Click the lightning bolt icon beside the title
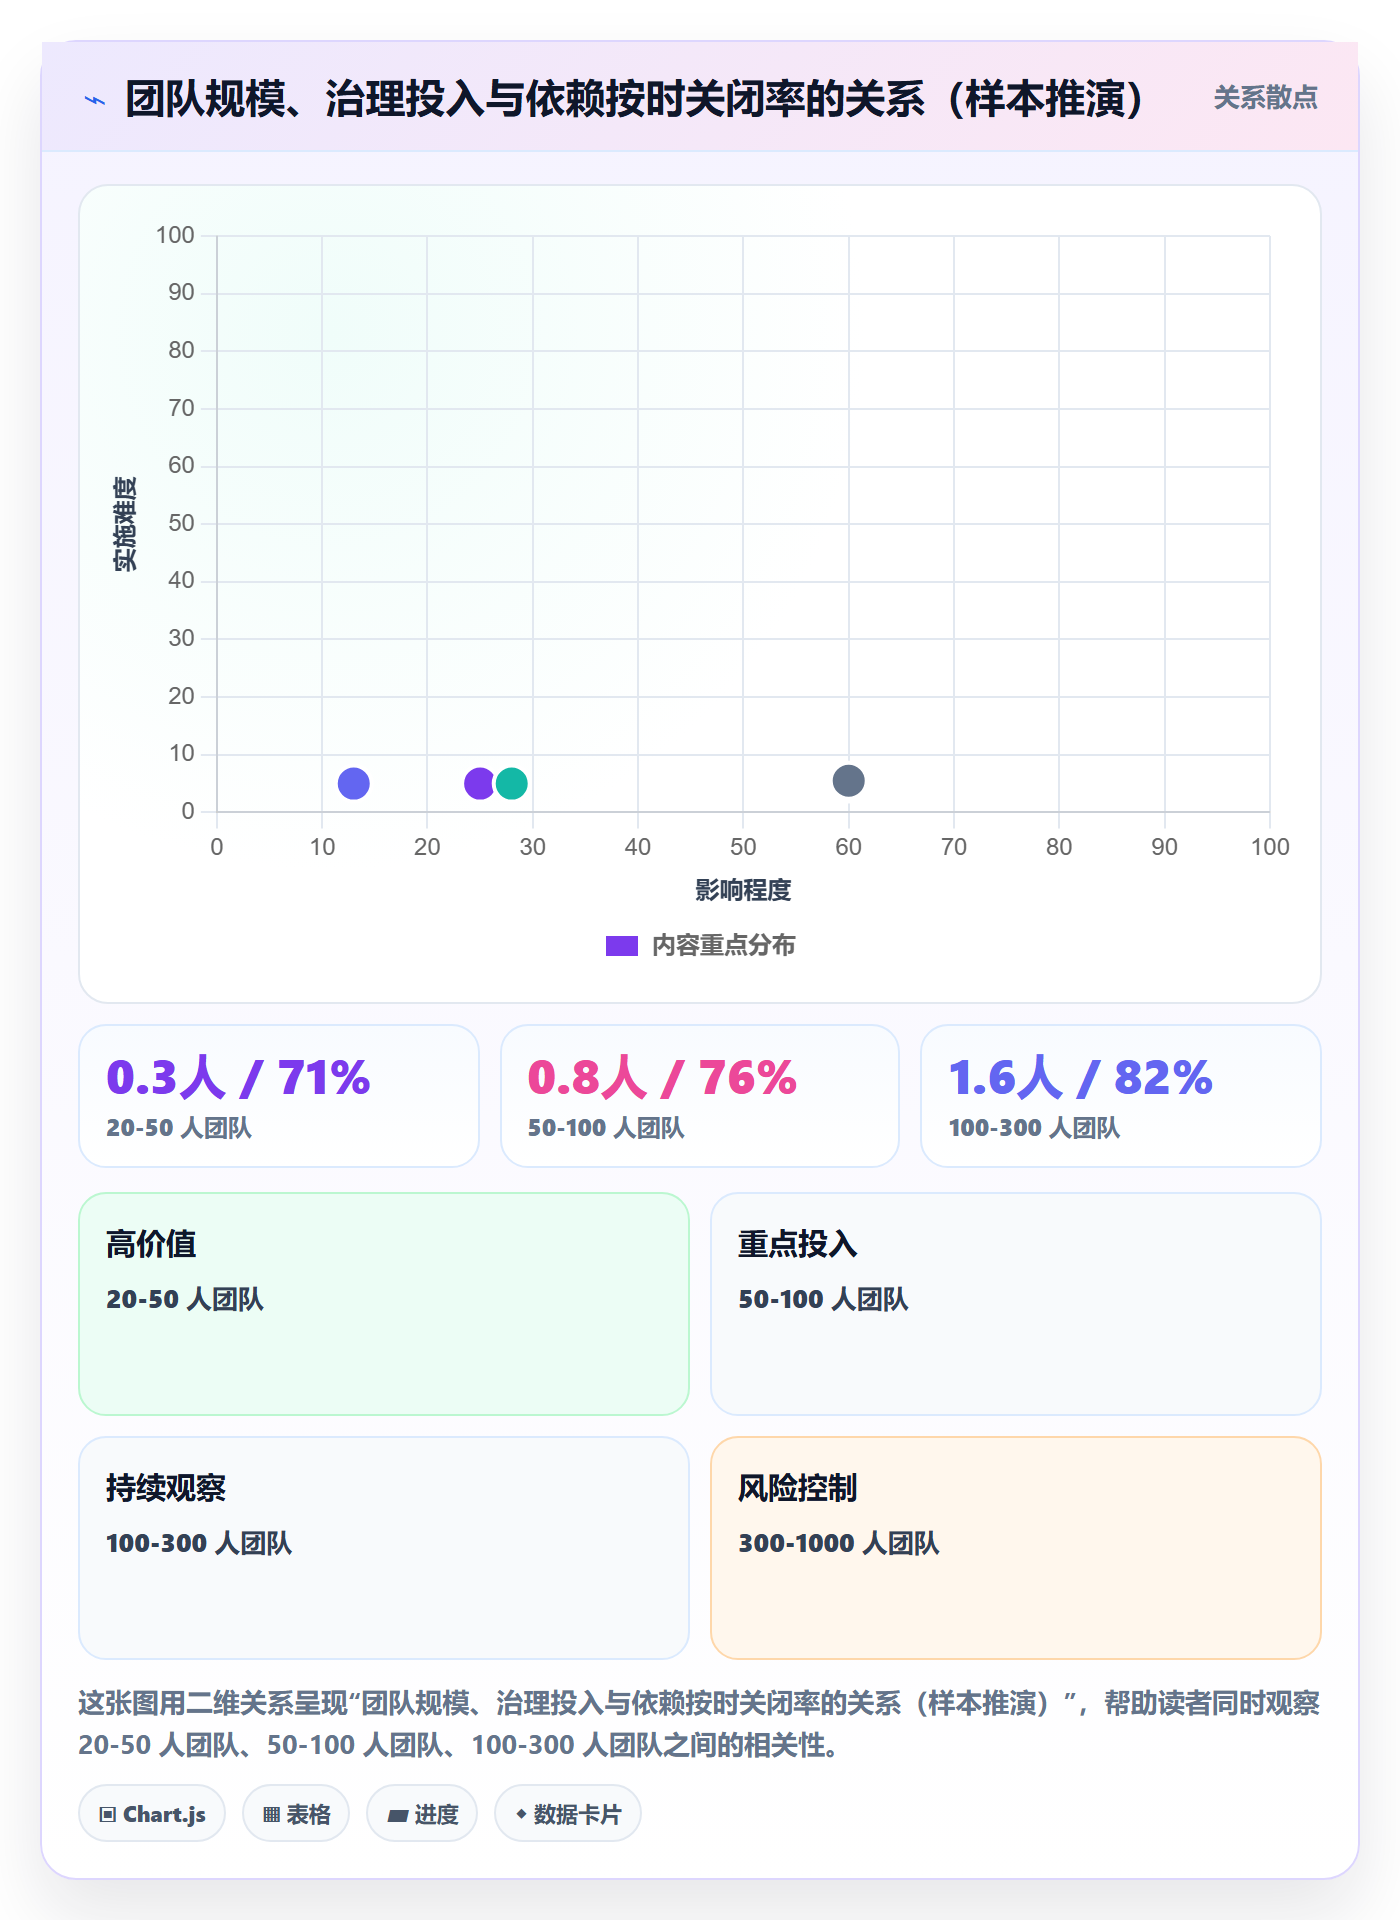This screenshot has width=1400, height=1920. tap(95, 100)
